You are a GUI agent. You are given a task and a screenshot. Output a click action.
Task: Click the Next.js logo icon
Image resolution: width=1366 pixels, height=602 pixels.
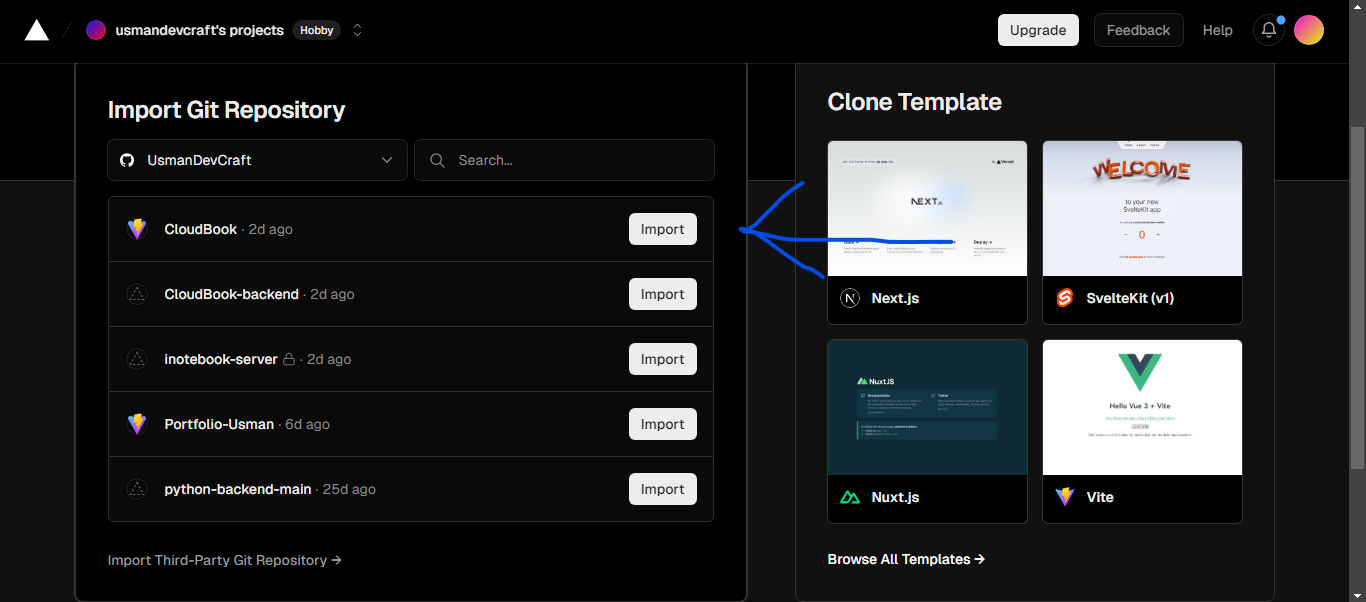click(850, 298)
